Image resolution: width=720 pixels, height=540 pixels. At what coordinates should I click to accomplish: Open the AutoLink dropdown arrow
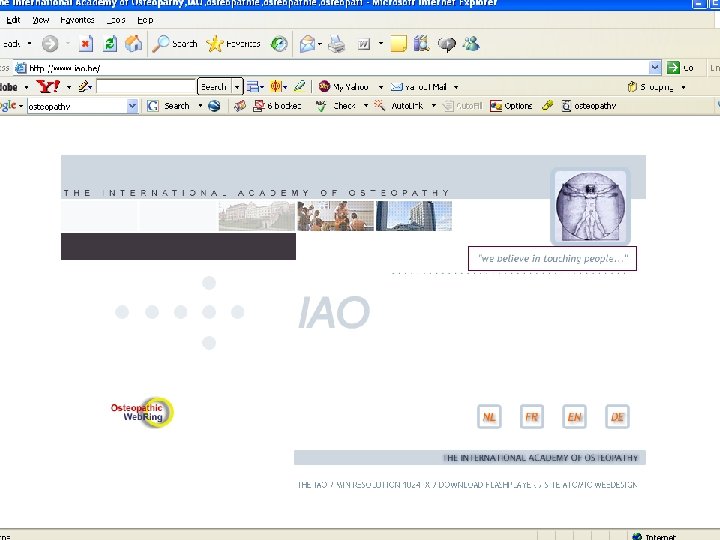(x=433, y=106)
